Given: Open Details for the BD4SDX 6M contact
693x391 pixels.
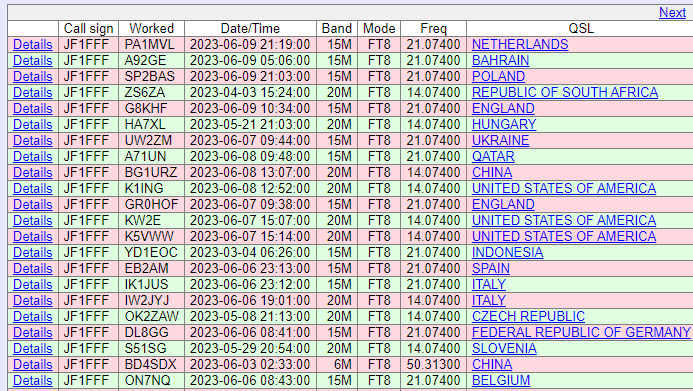Looking at the screenshot, I should [33, 364].
